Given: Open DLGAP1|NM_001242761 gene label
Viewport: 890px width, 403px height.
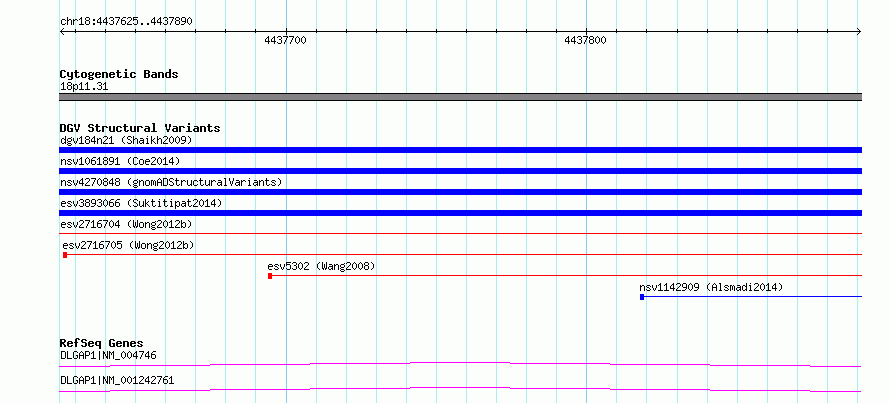Looking at the screenshot, I should click(x=117, y=380).
